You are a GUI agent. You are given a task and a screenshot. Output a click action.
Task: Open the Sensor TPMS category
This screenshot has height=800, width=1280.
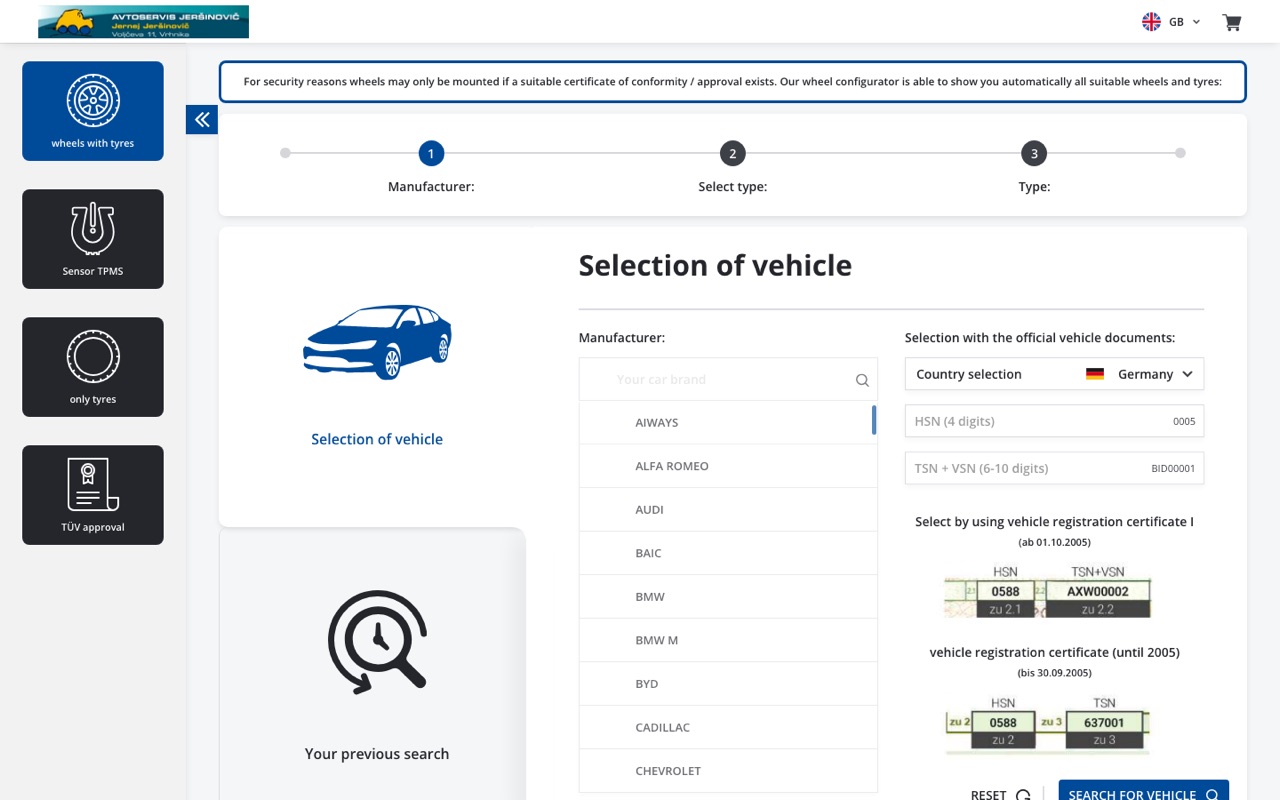[93, 239]
